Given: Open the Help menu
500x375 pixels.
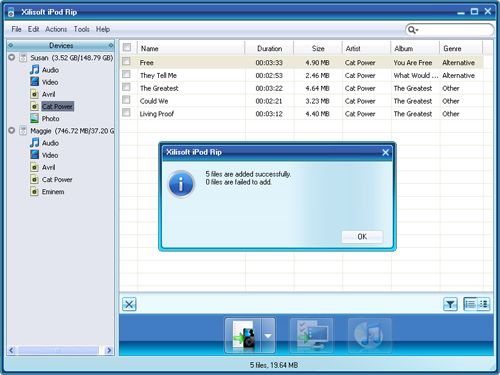Looking at the screenshot, I should click(103, 29).
